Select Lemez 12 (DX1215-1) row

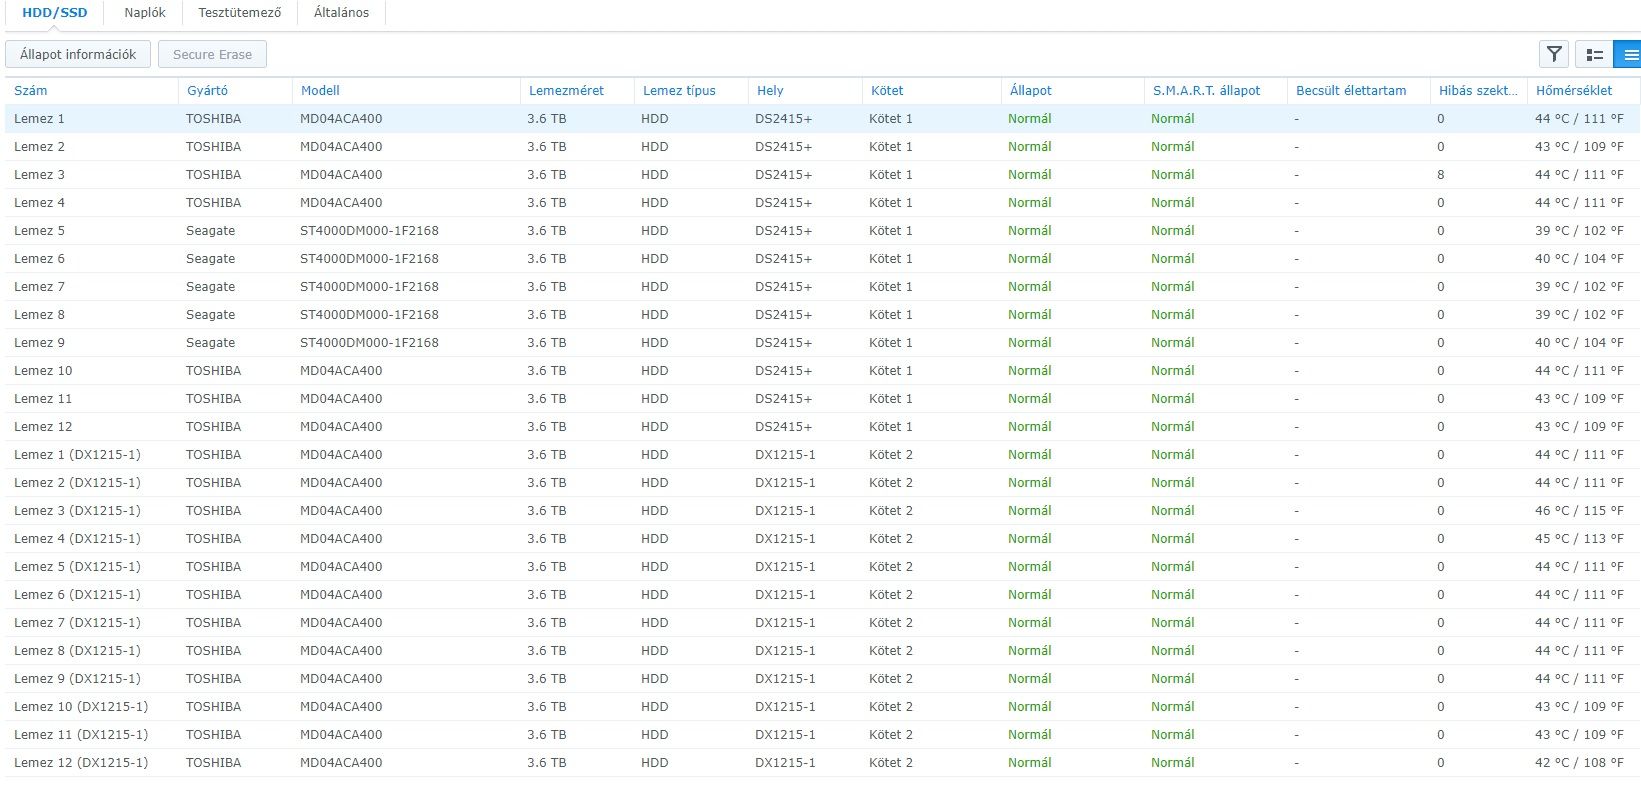point(823,762)
